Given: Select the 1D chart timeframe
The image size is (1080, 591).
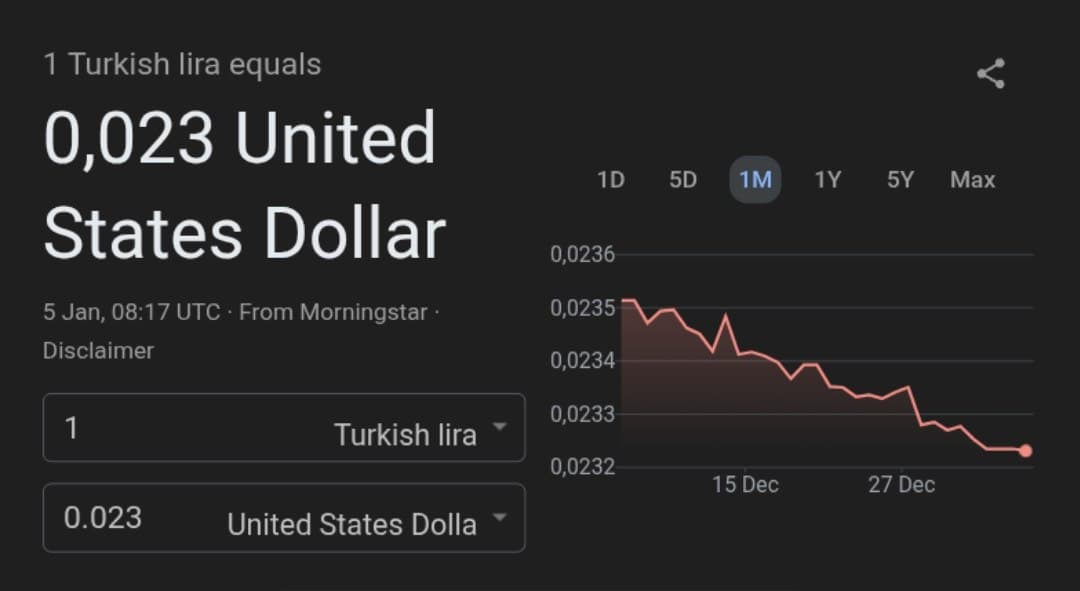Looking at the screenshot, I should click(610, 179).
